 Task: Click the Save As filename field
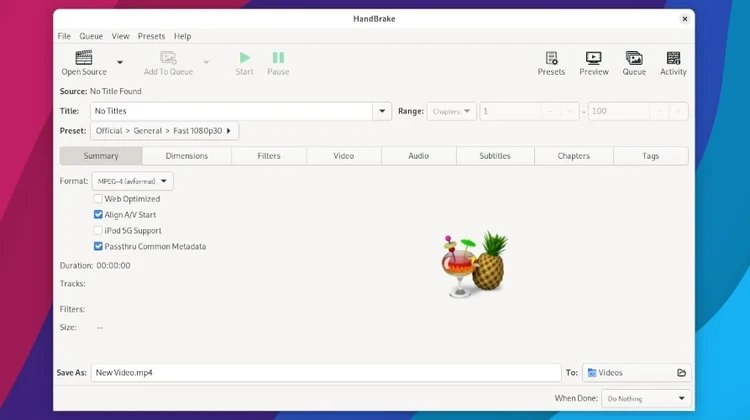(326, 373)
